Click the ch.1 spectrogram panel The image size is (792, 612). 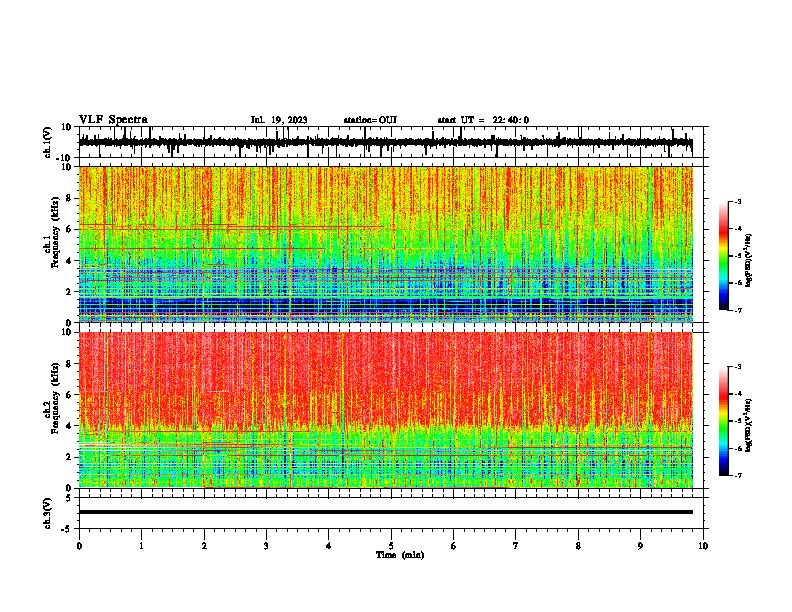385,244
